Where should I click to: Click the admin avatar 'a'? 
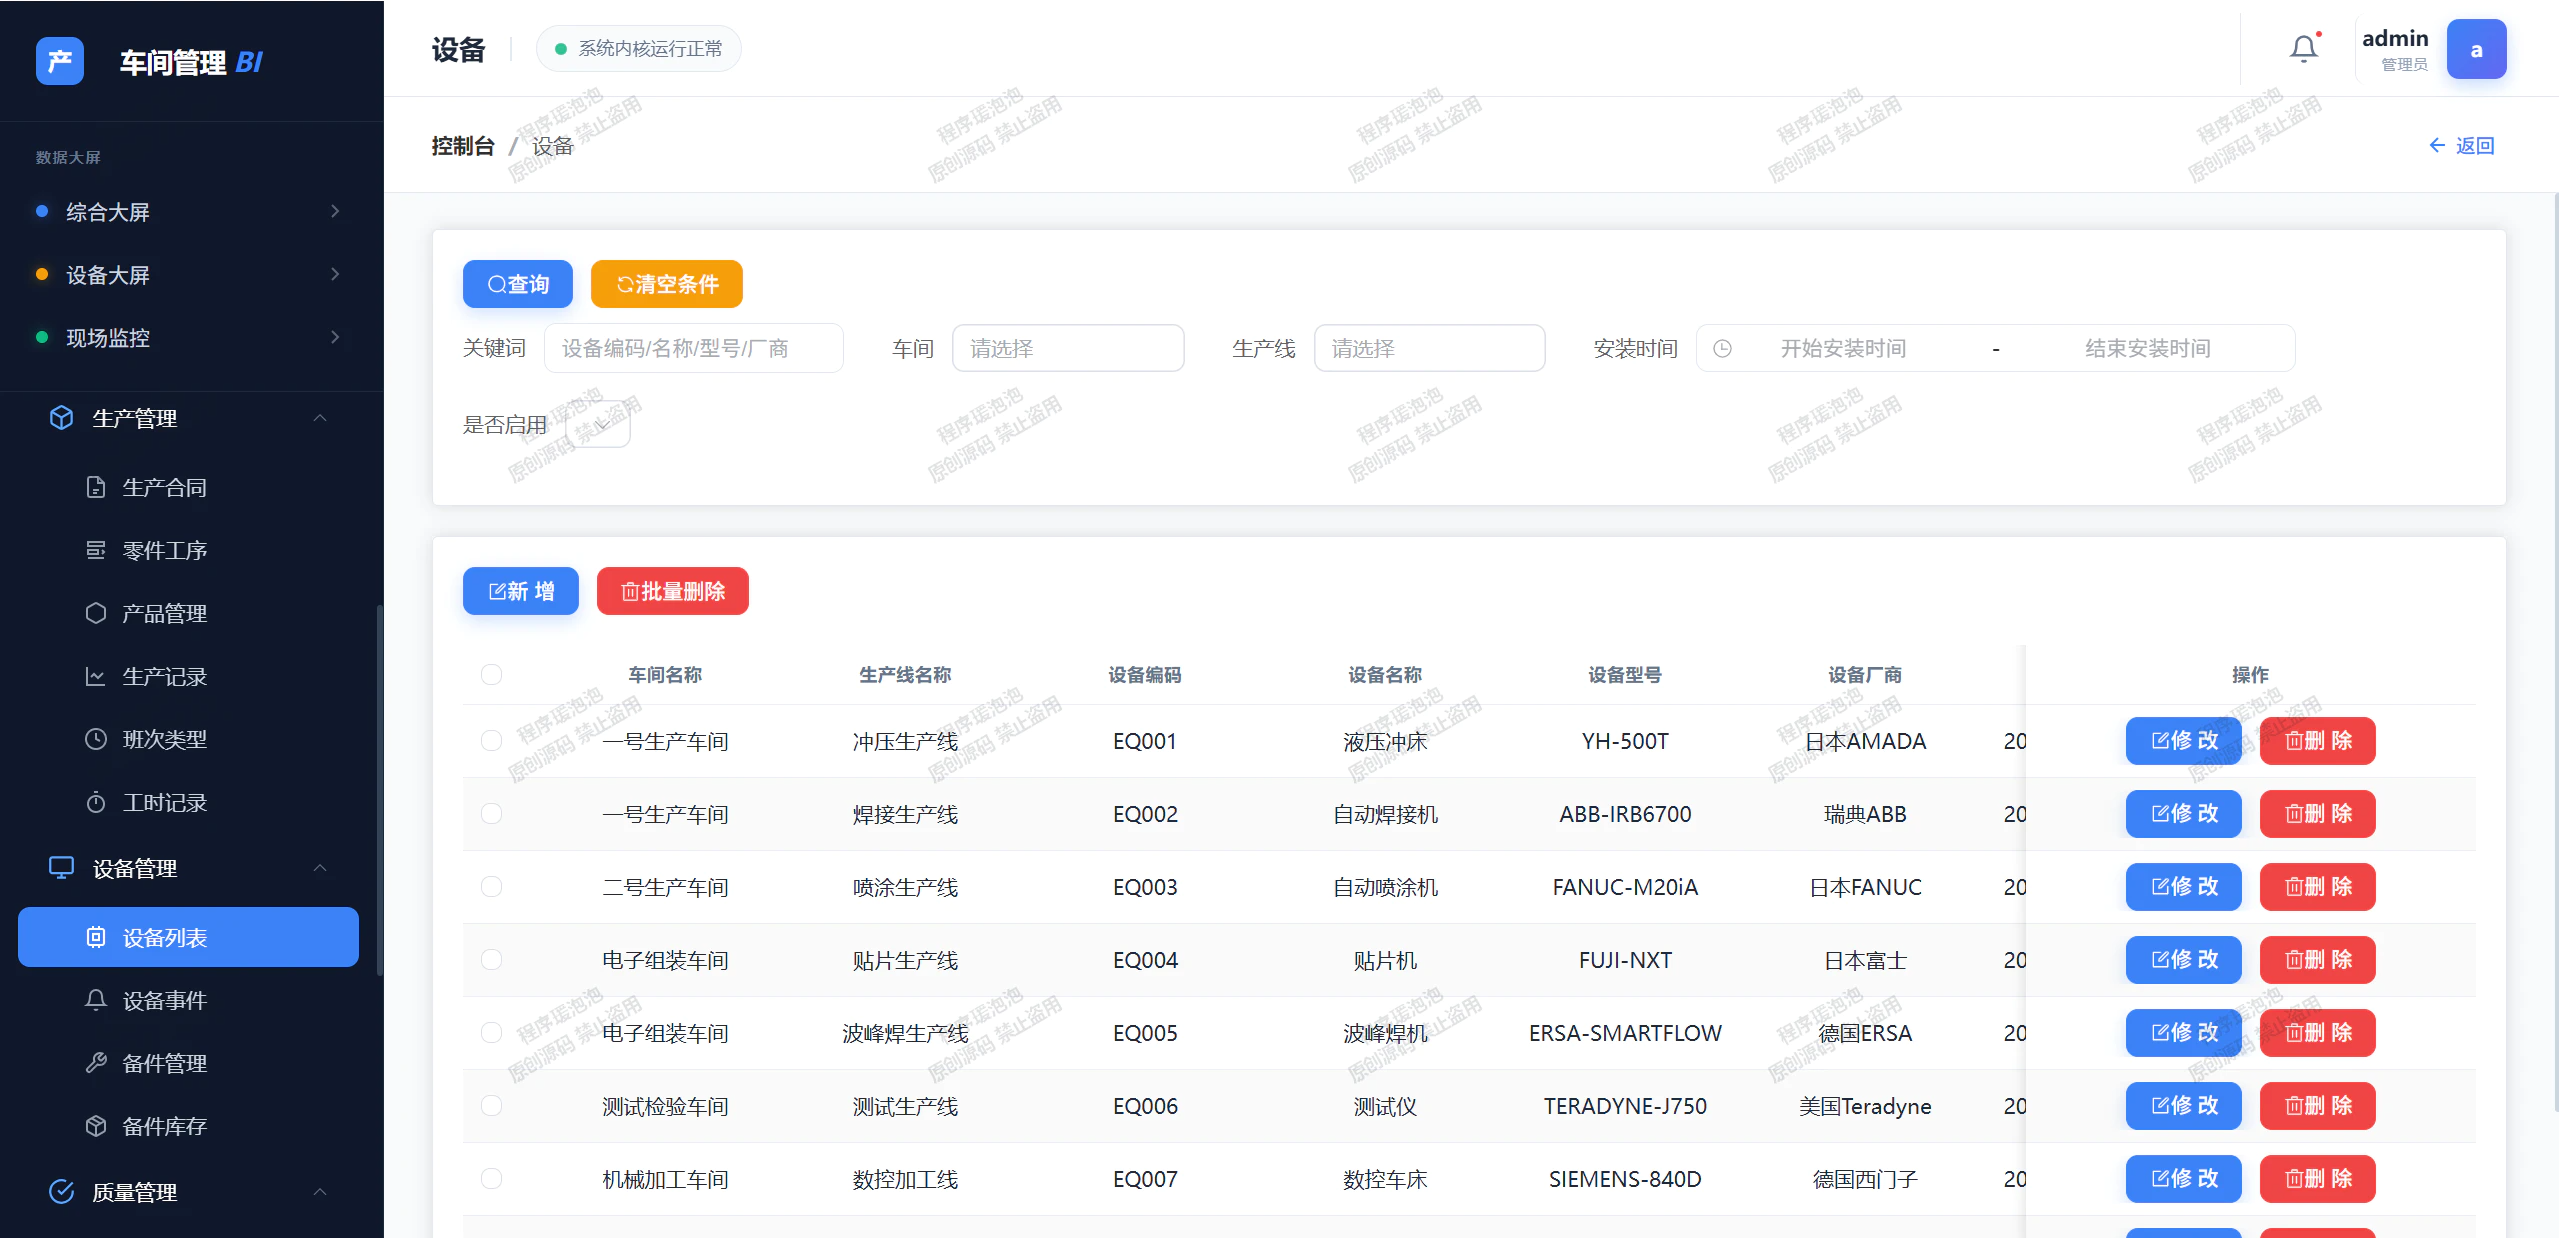click(x=2476, y=49)
